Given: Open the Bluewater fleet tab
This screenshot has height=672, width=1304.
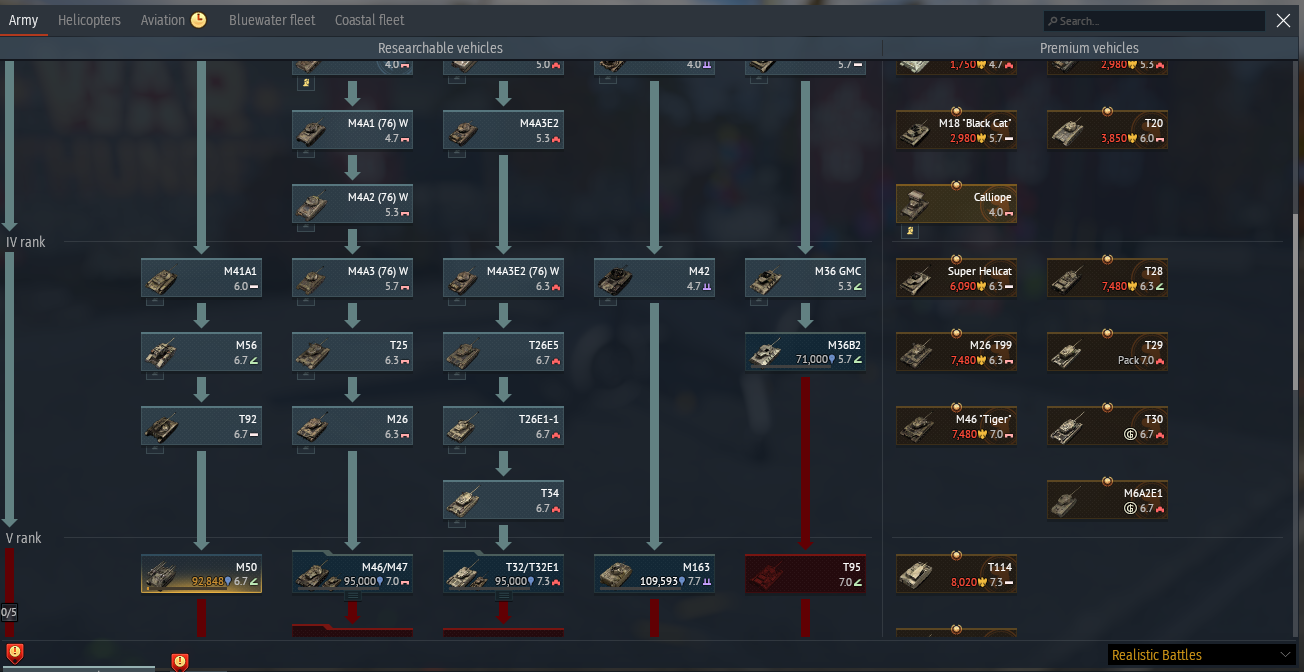Looking at the screenshot, I should tap(272, 20).
